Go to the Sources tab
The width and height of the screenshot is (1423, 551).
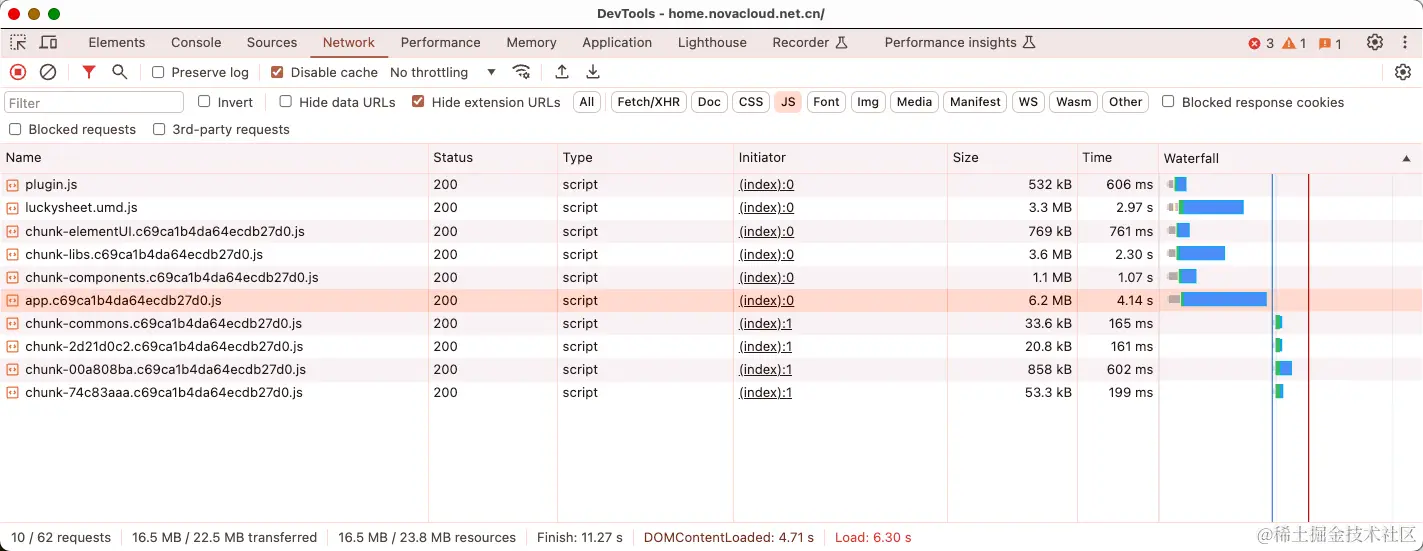tap(272, 42)
